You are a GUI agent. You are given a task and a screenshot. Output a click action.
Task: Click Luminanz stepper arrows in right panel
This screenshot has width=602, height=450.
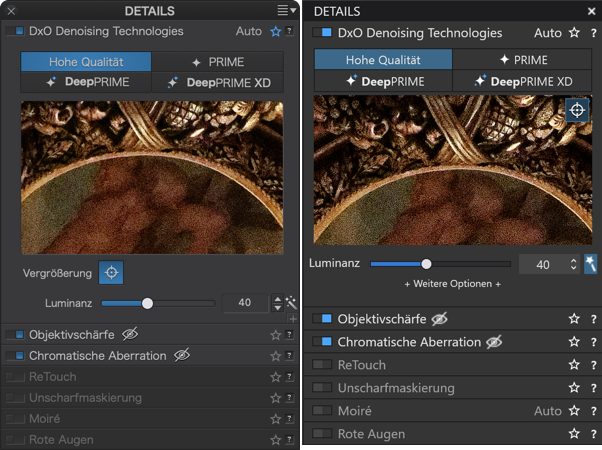click(x=573, y=264)
